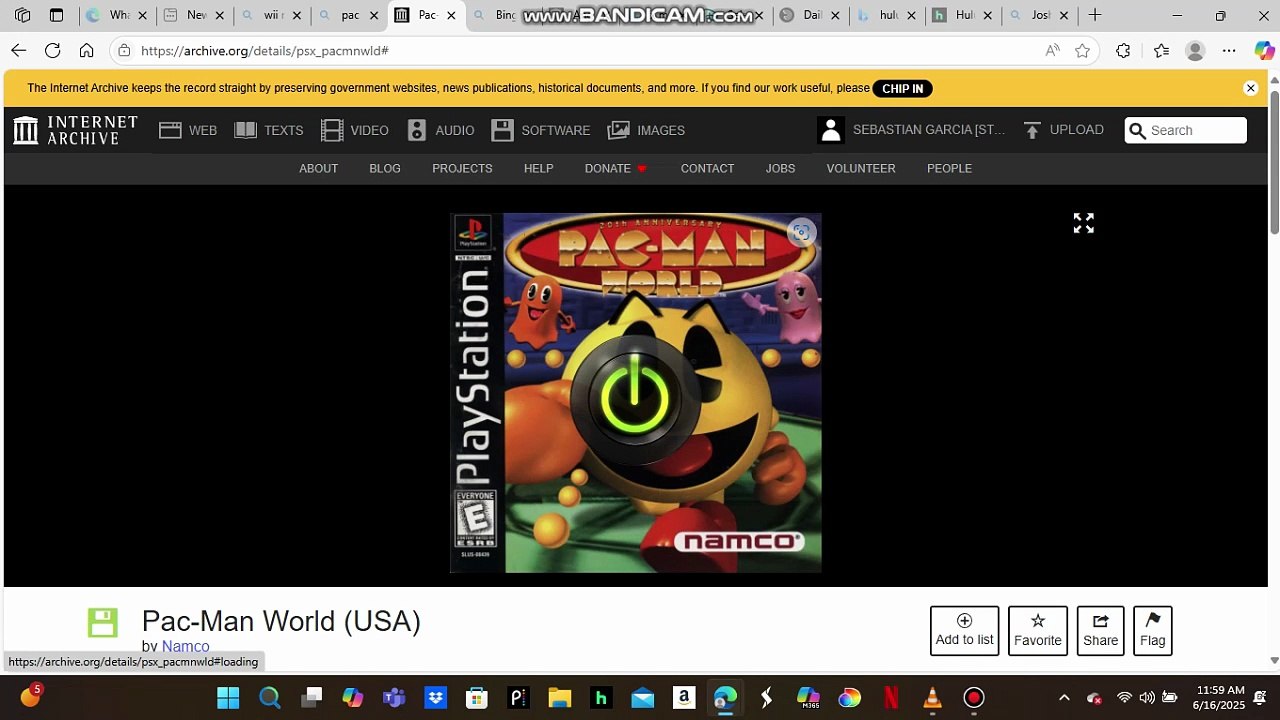Open the Favorites list icon in the toolbar

click(1161, 50)
